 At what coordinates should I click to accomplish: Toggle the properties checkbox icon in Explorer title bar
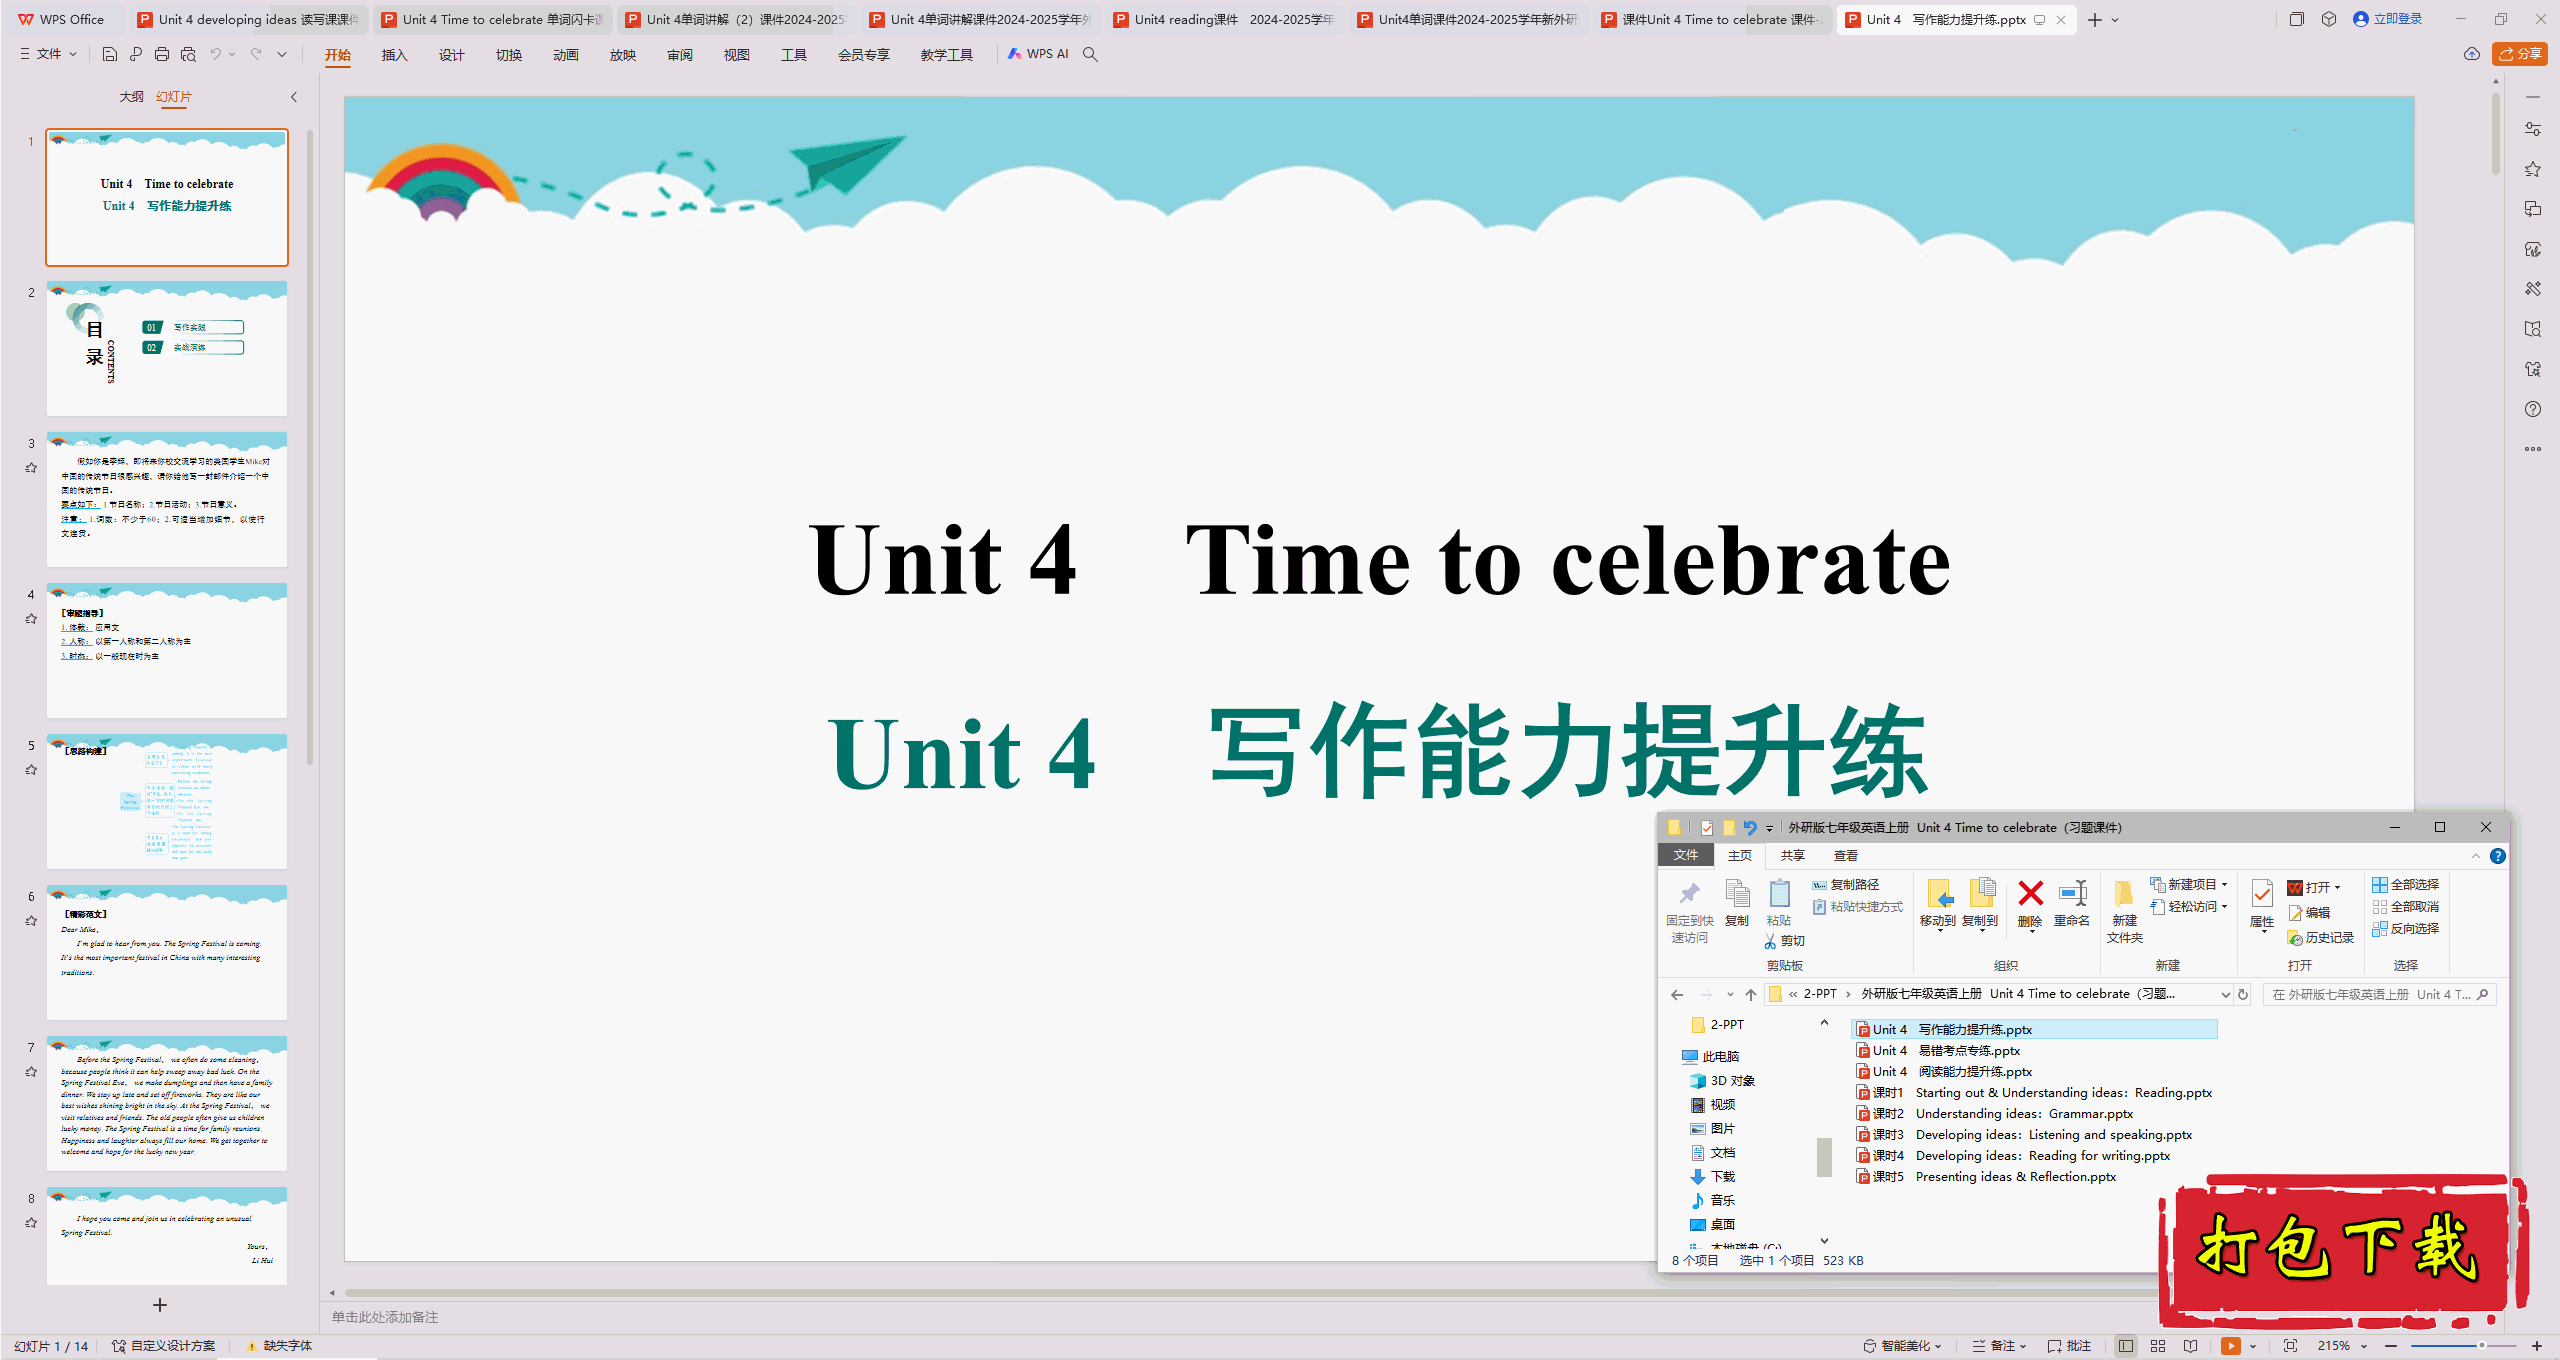tap(1707, 828)
